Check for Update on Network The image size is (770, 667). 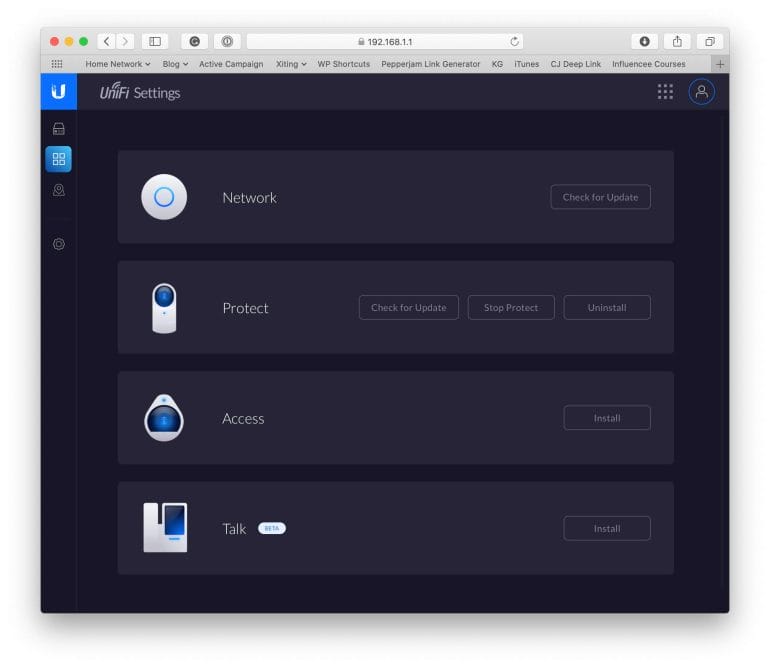tap(600, 197)
